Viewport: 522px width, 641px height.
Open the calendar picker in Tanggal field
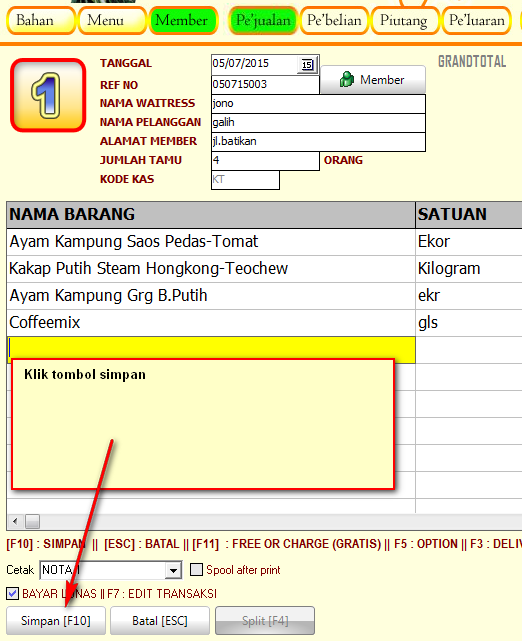pyautogui.click(x=307, y=65)
